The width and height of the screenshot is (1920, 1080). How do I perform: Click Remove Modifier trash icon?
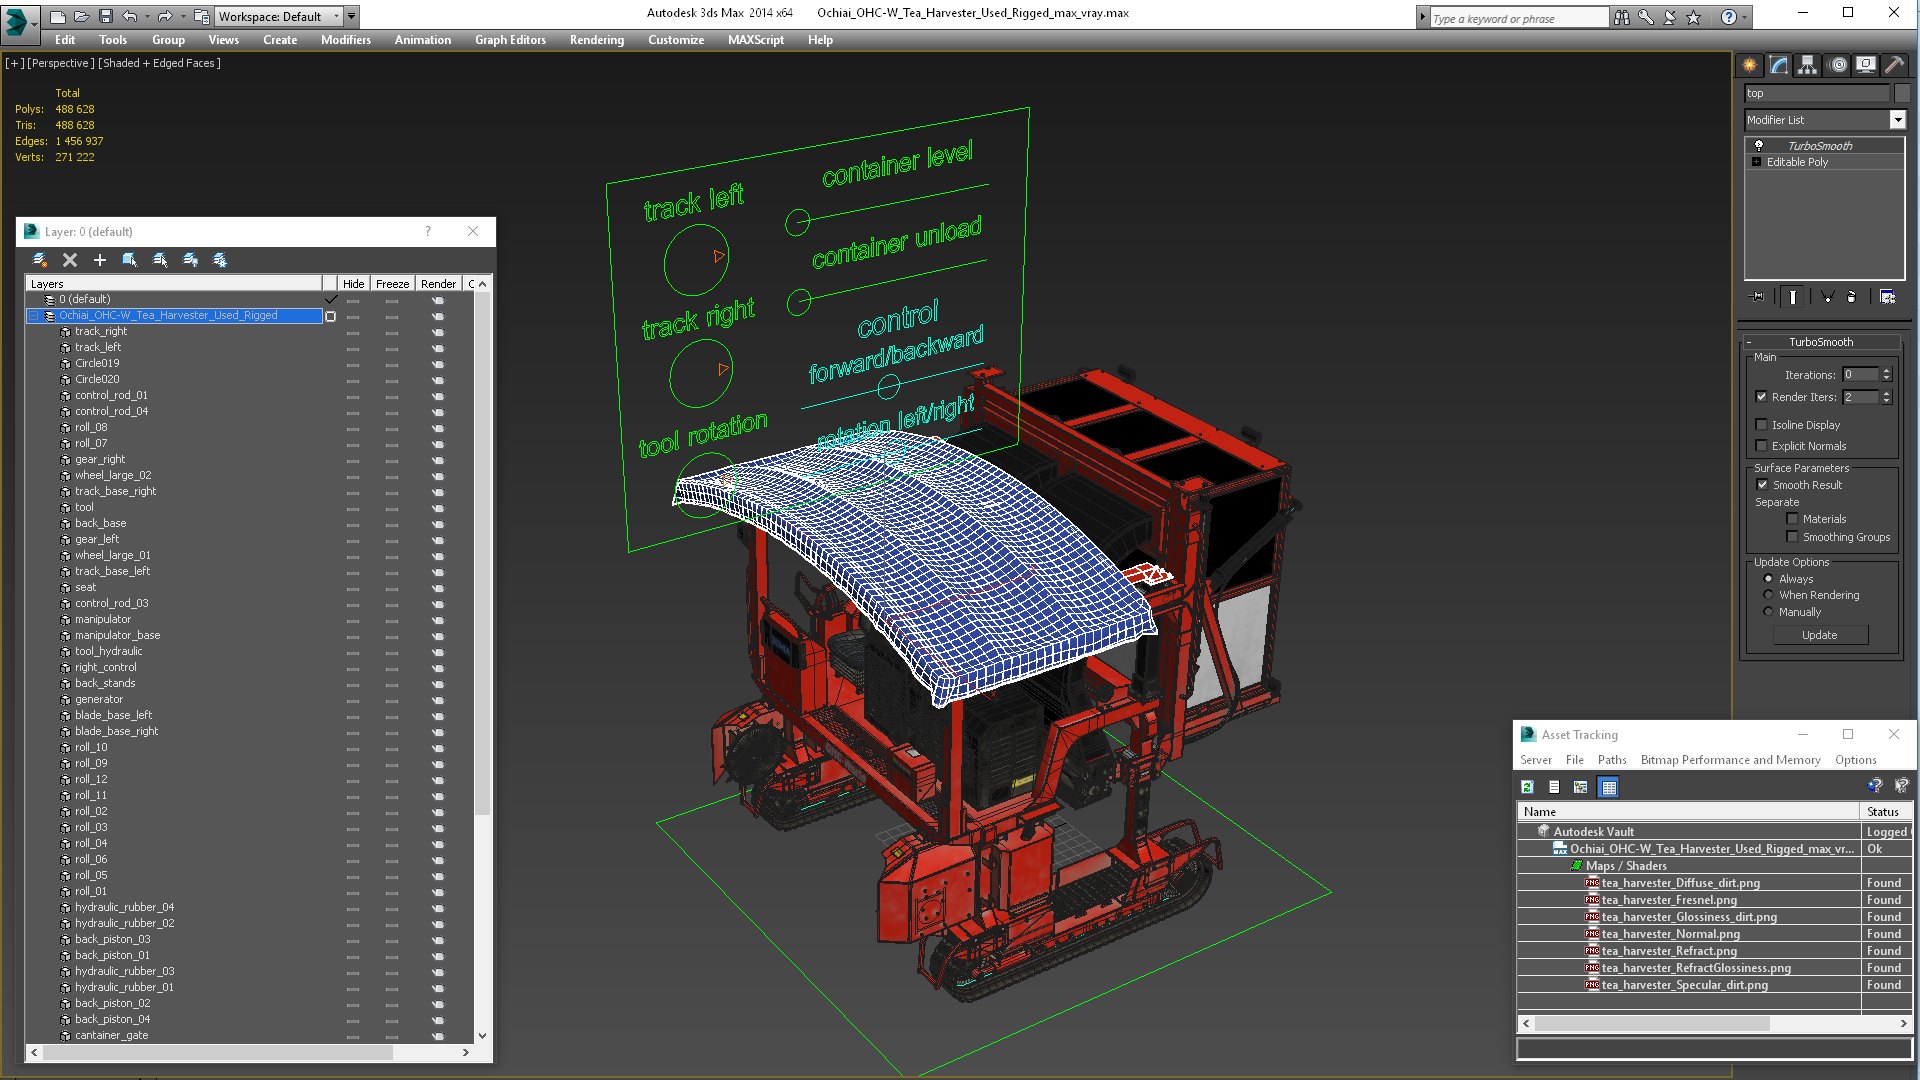1851,297
